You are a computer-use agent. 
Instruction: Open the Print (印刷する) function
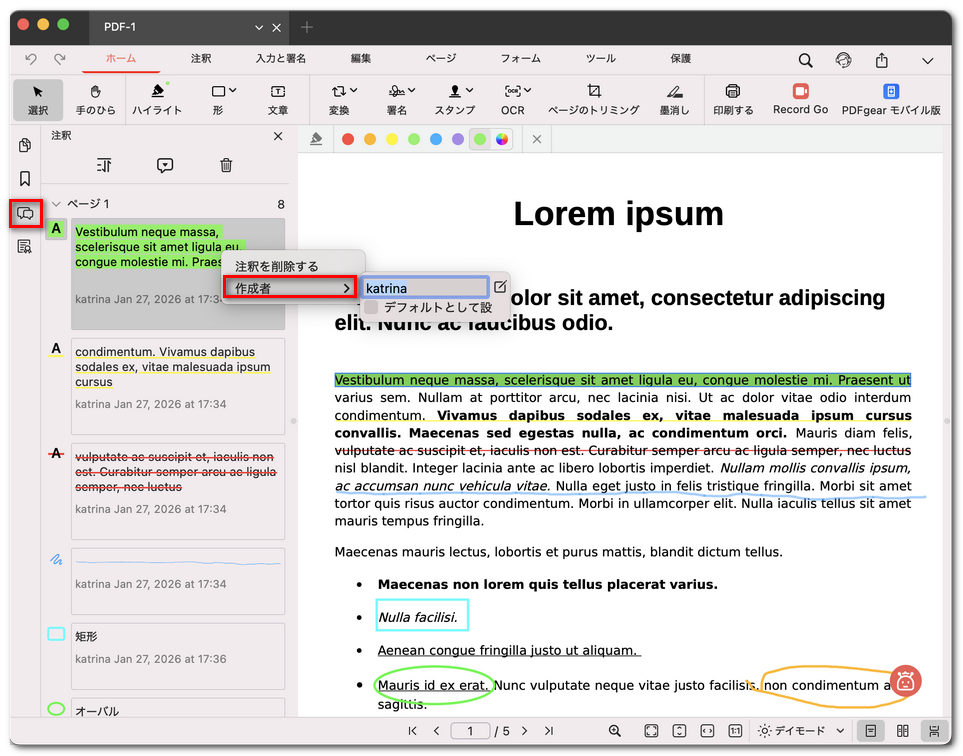733,98
